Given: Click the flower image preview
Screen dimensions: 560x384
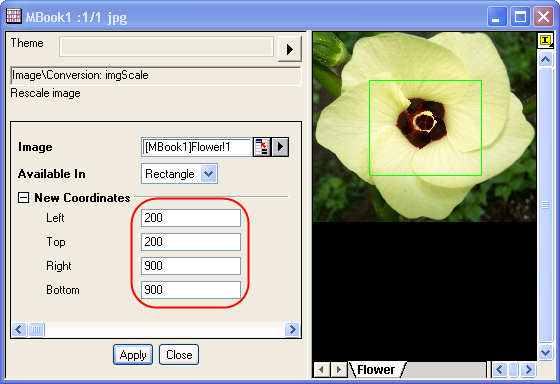Looking at the screenshot, I should tap(425, 127).
